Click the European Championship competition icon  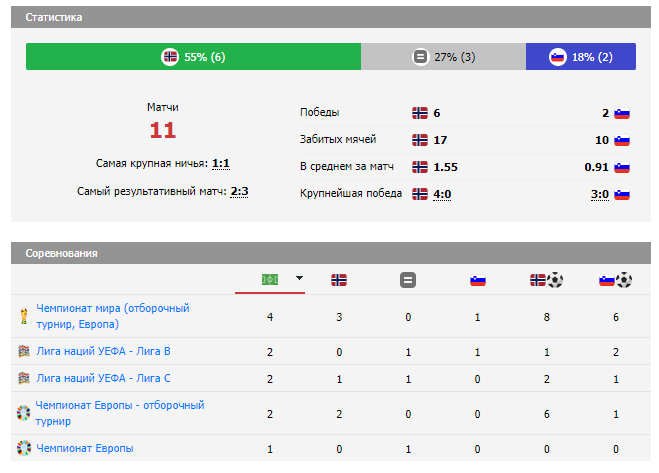24,448
